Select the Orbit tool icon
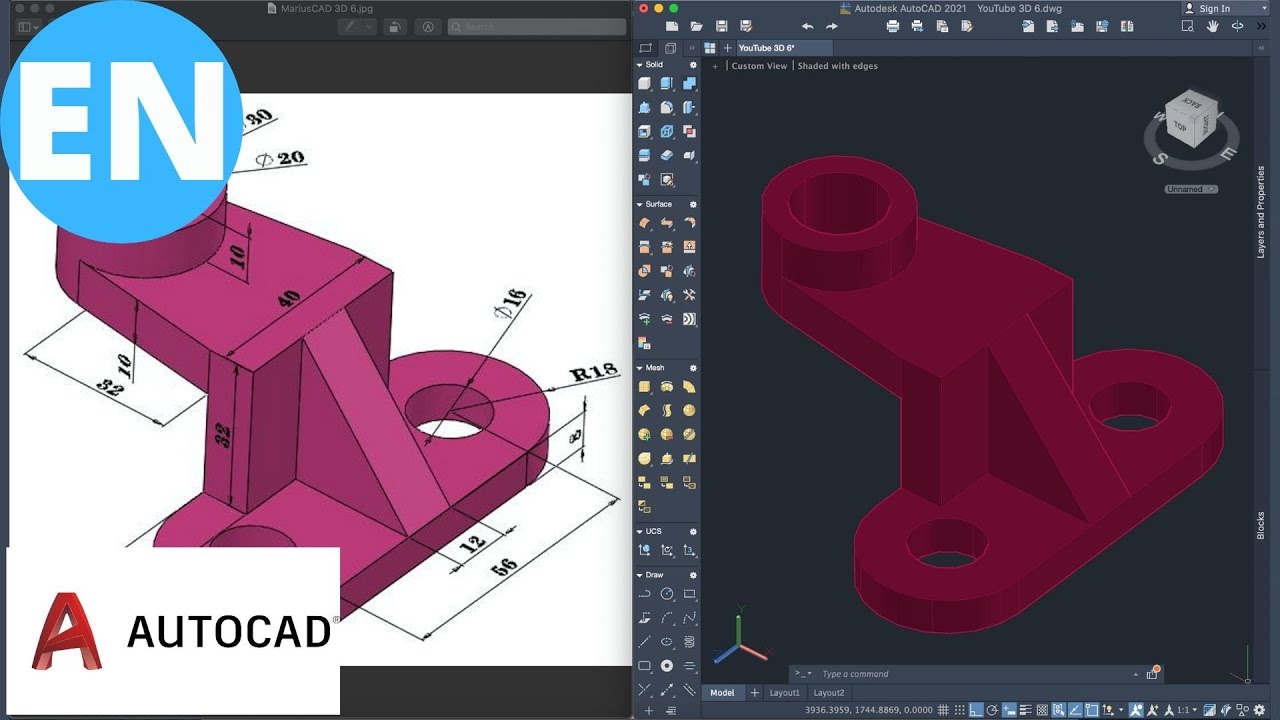 point(1237,26)
